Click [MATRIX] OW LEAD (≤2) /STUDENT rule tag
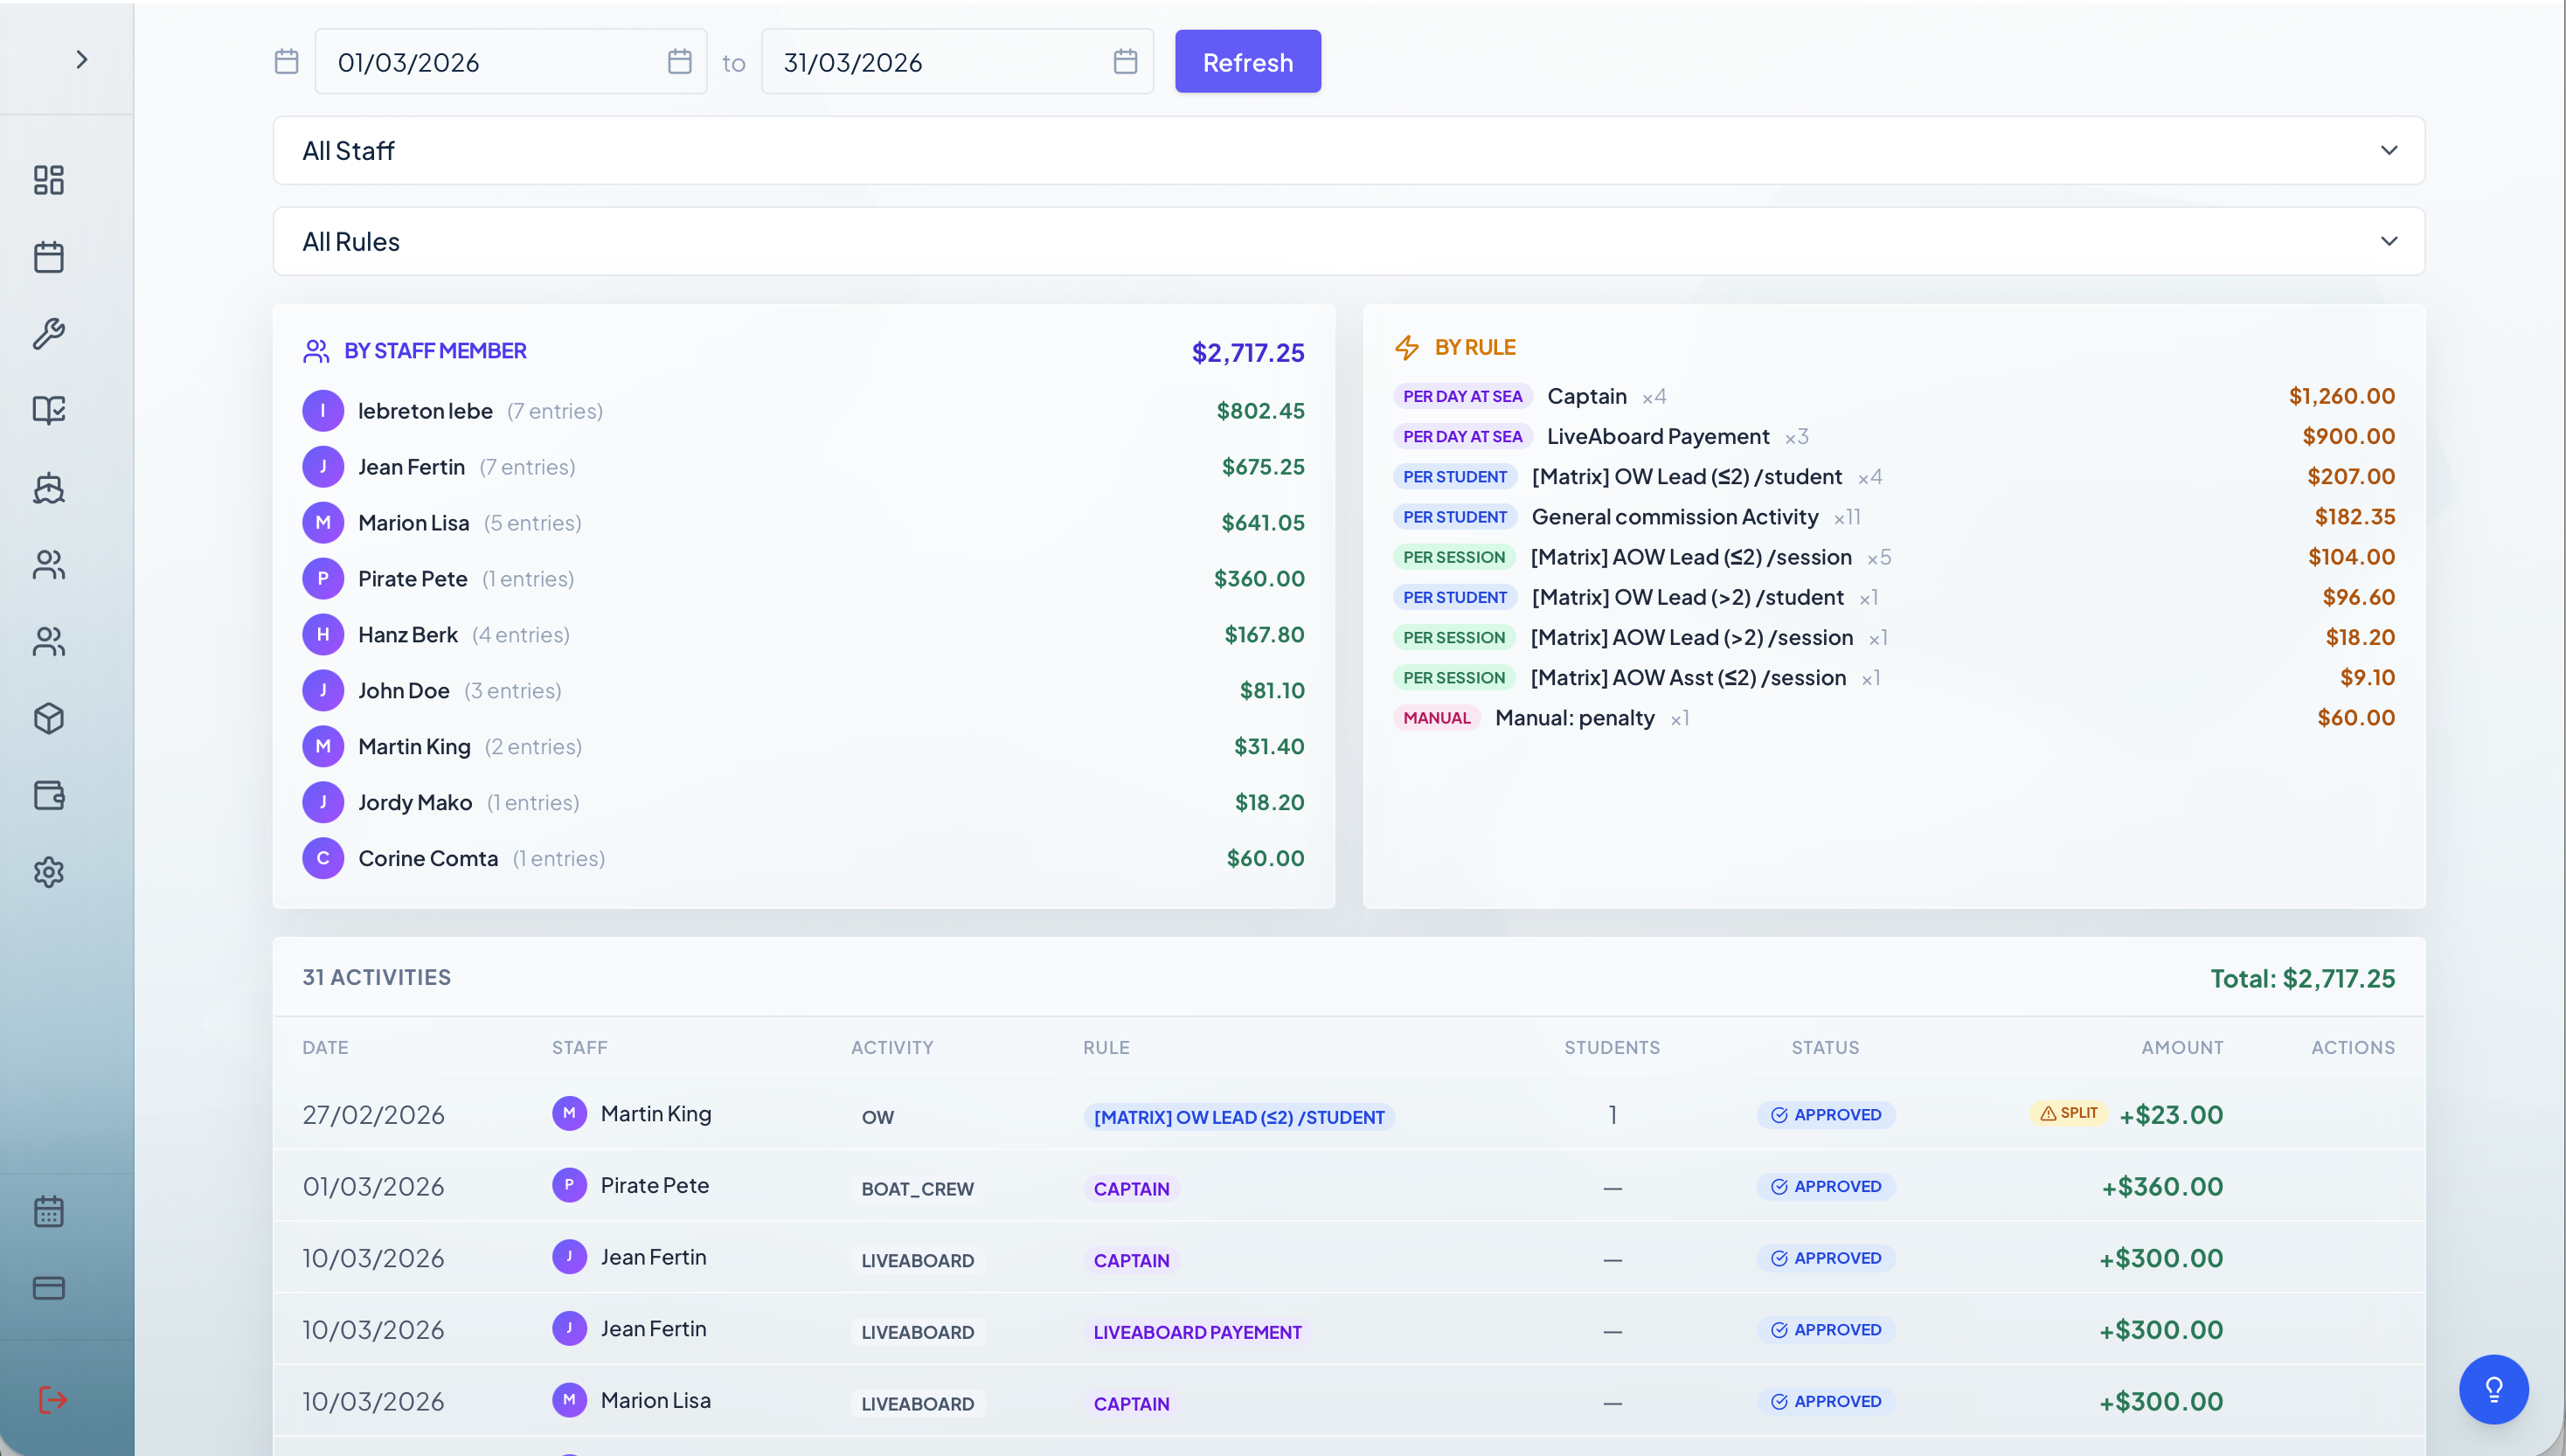 pyautogui.click(x=1239, y=1117)
